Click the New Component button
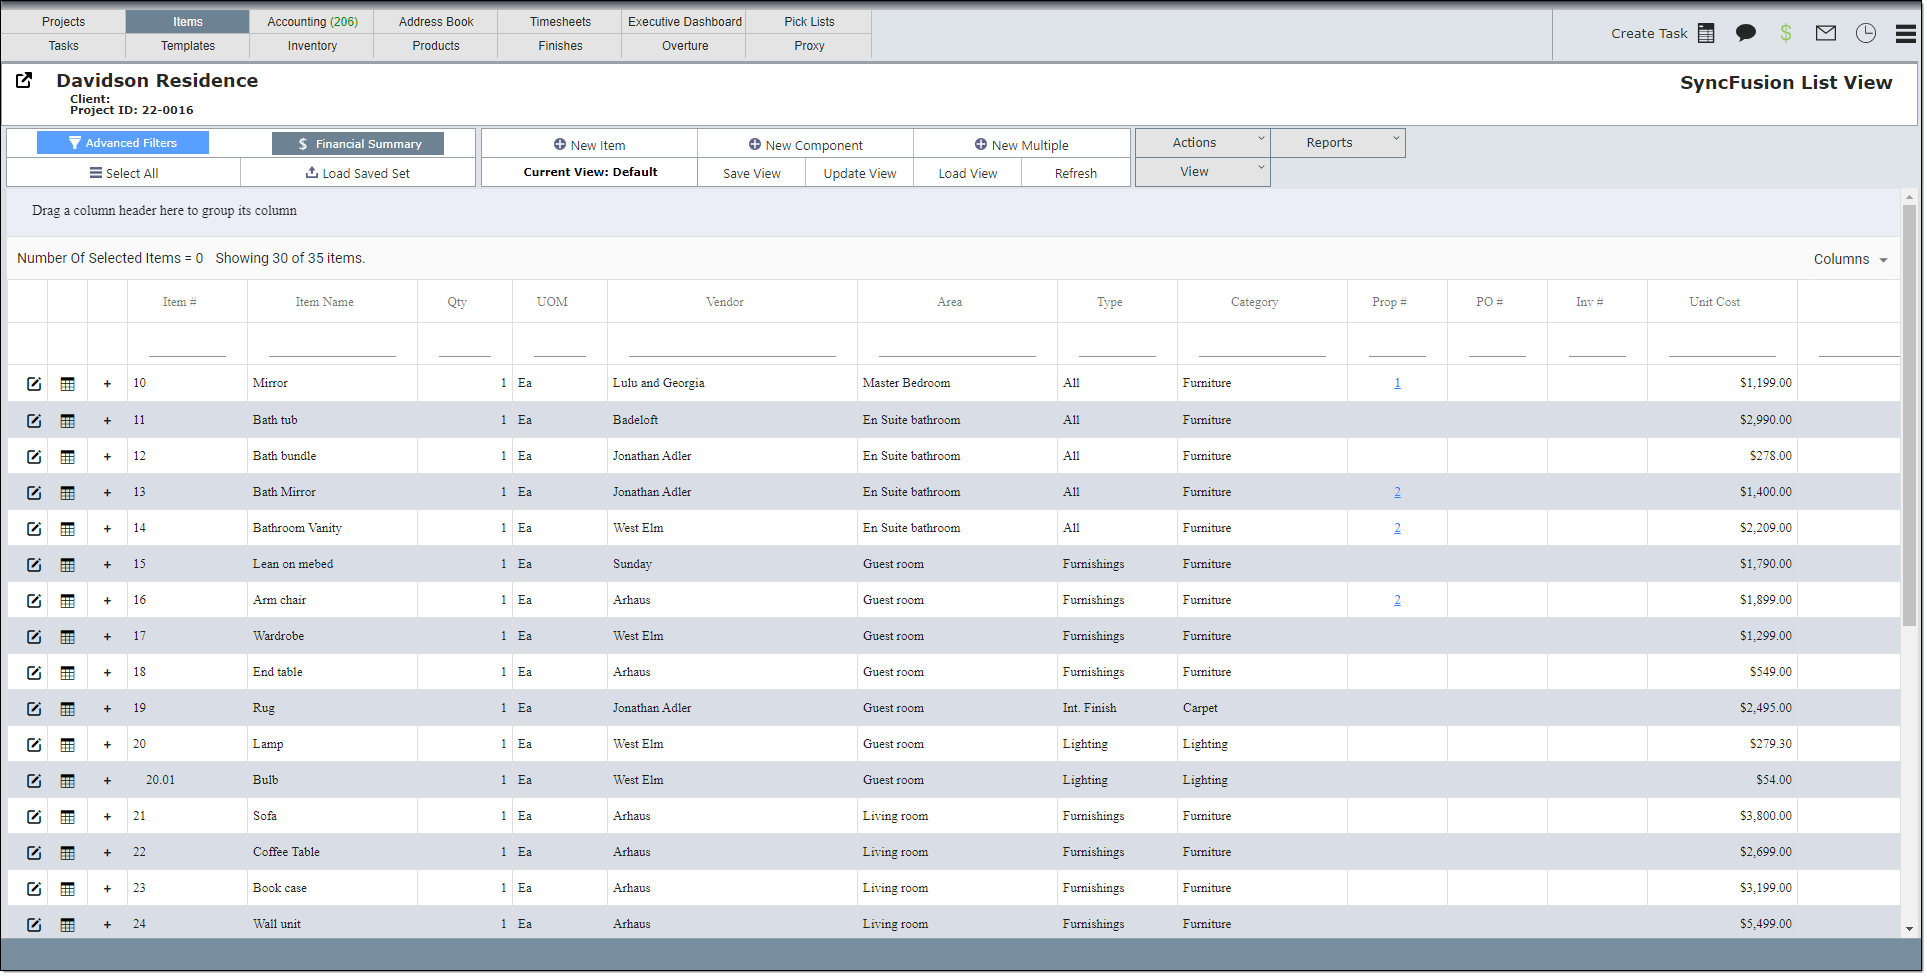This screenshot has height=976, width=1927. pos(805,145)
